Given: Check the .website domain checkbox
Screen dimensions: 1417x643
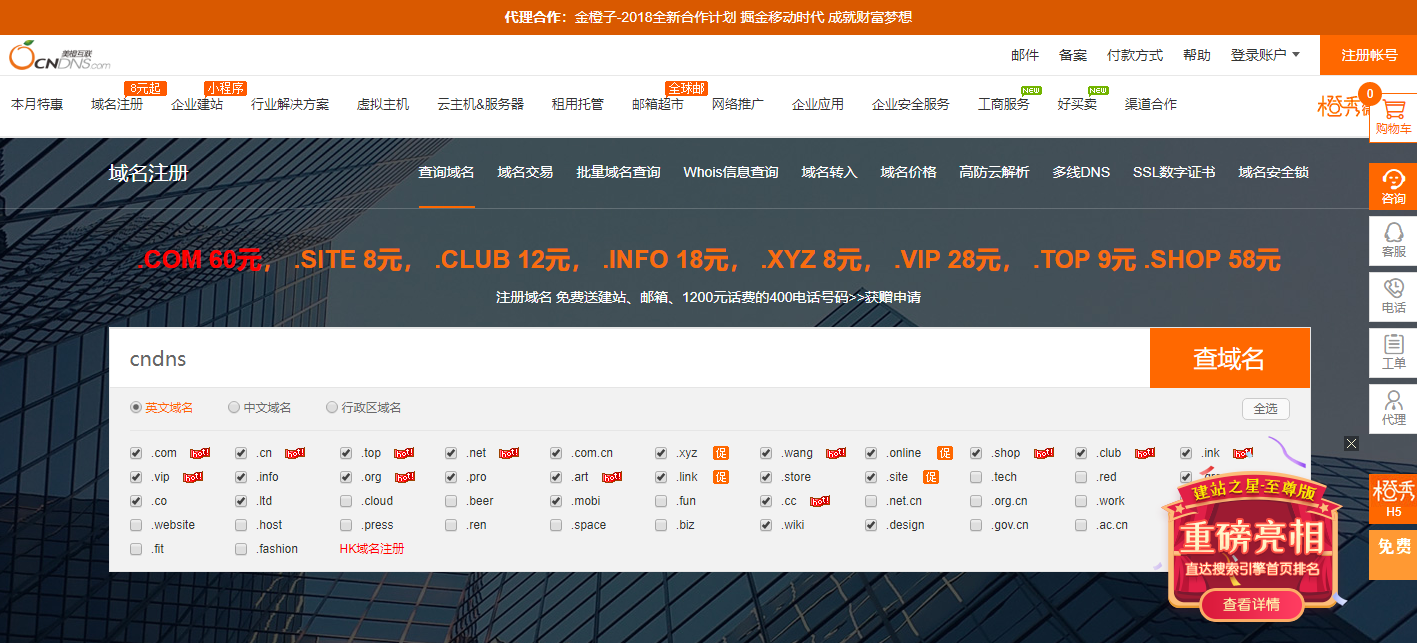Looking at the screenshot, I should (x=136, y=525).
